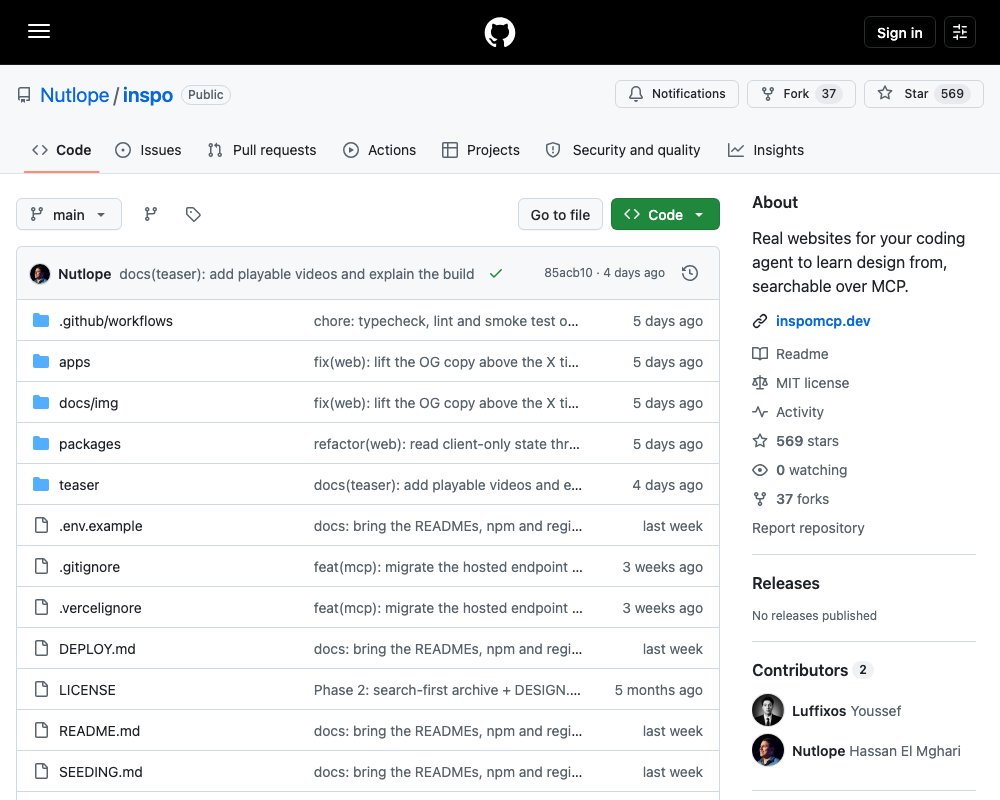
Task: Open the LICENSE commit 'Phase 2: search-first archive'
Action: tap(447, 690)
